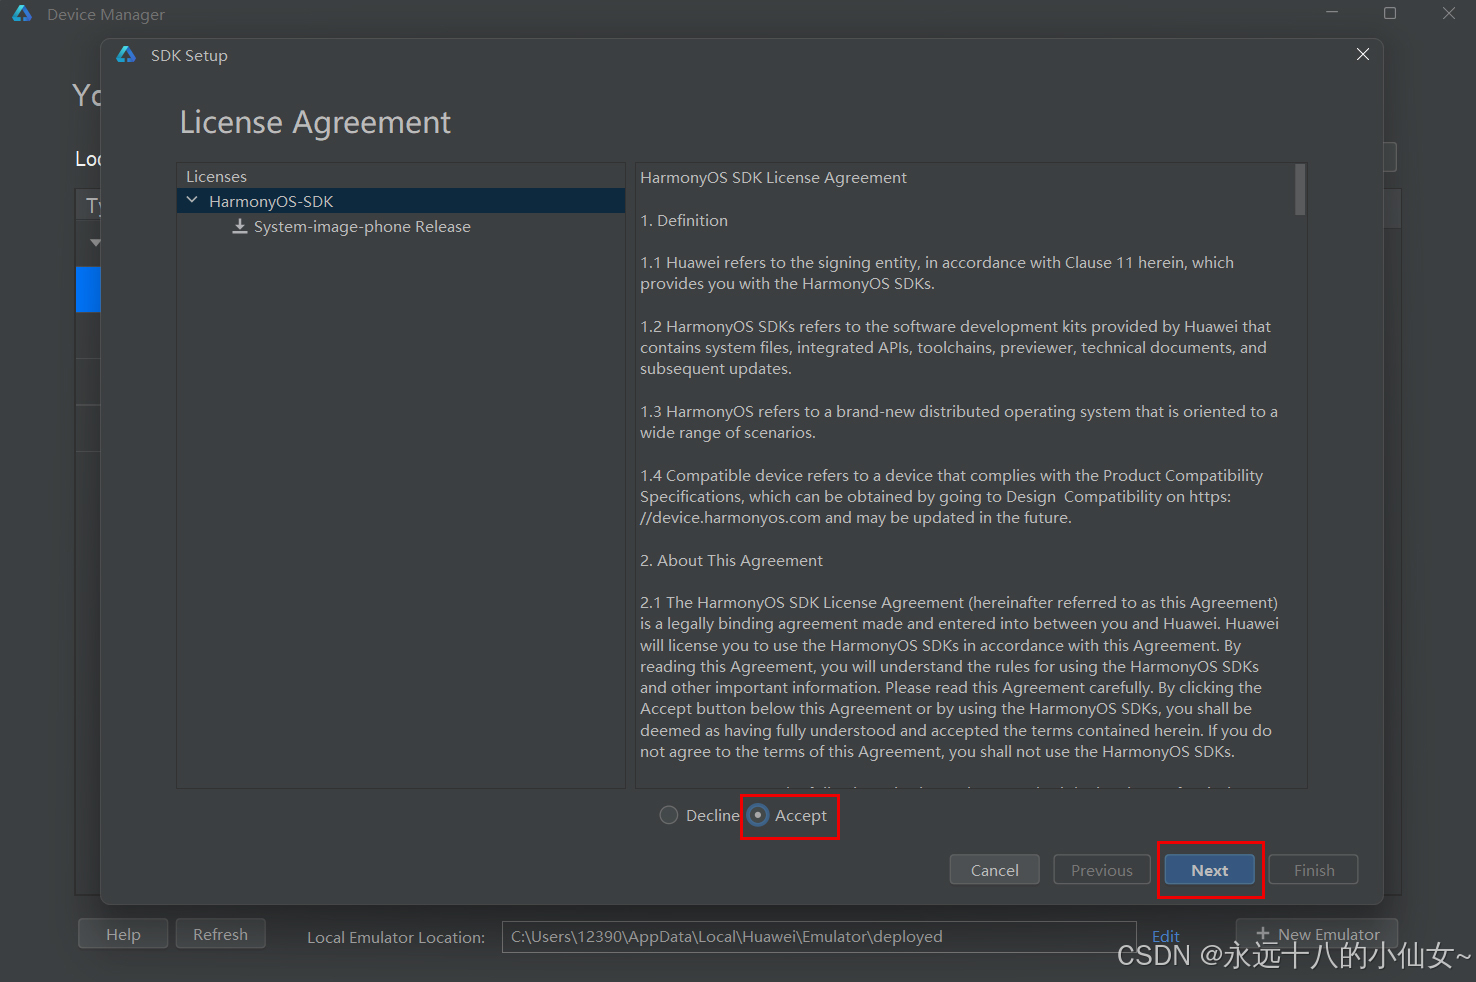The image size is (1476, 982).
Task: Maximize the Device Manager window
Action: click(x=1390, y=13)
